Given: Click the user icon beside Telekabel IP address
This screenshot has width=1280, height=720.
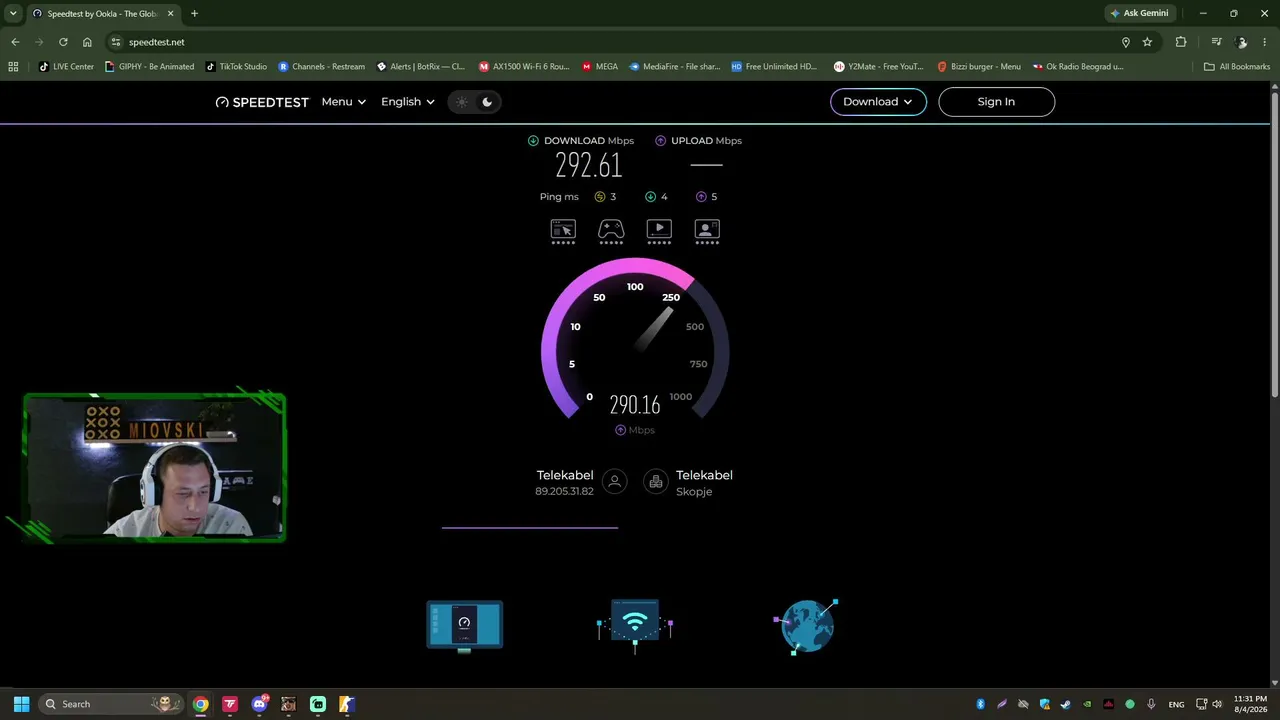Looking at the screenshot, I should click(615, 482).
